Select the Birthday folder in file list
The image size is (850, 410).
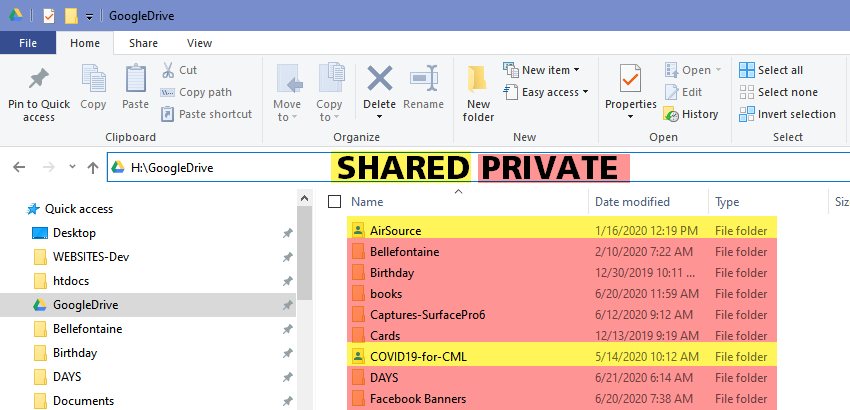[562, 273]
